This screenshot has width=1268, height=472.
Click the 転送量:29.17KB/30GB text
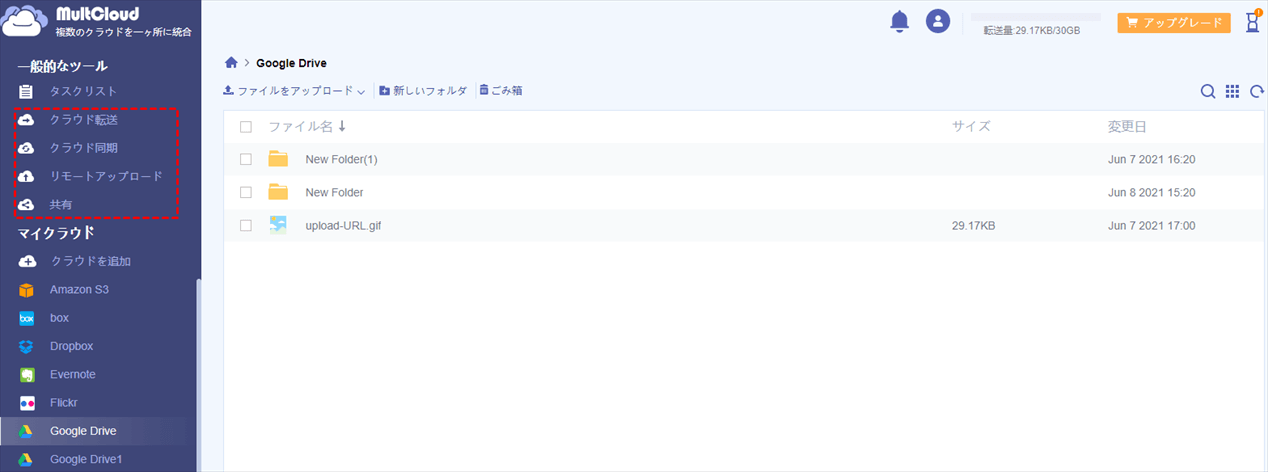(1031, 31)
